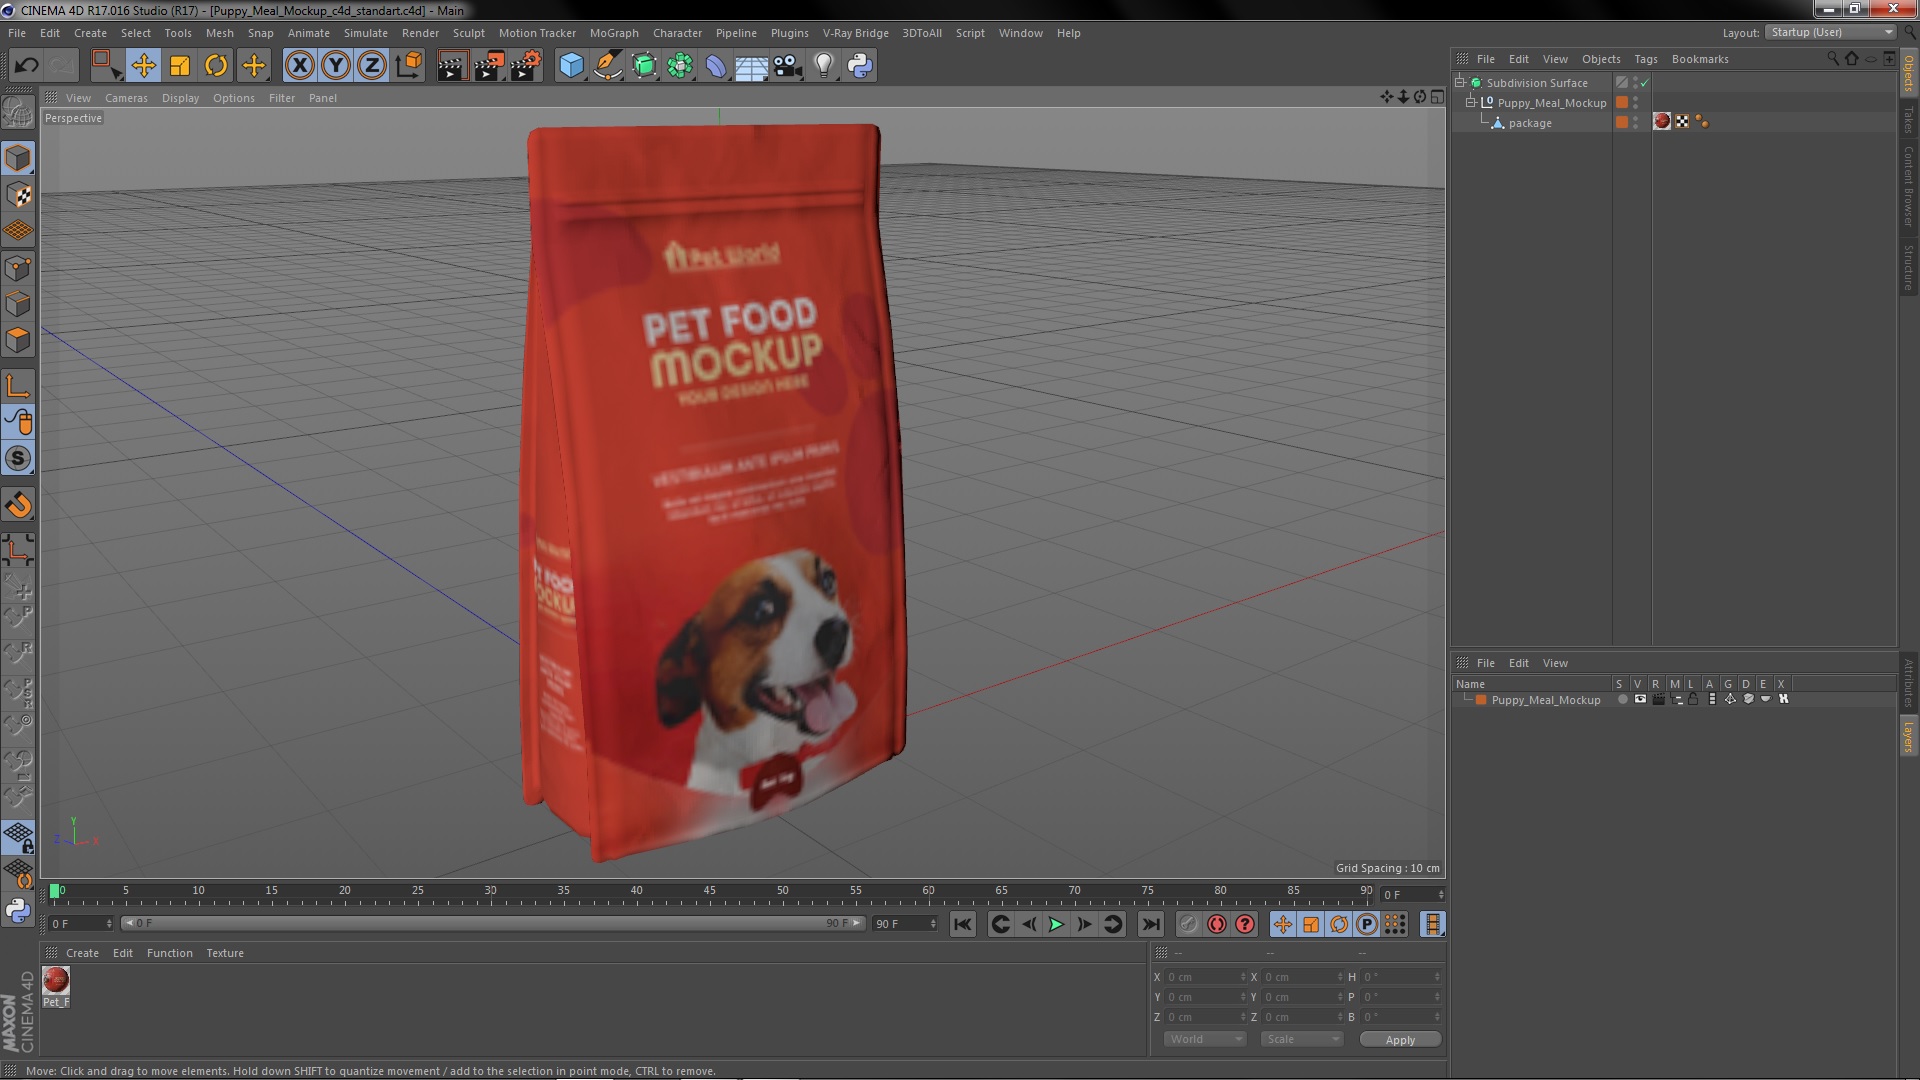Open the MoGraph array generator icon
This screenshot has width=1920, height=1080.
[680, 66]
